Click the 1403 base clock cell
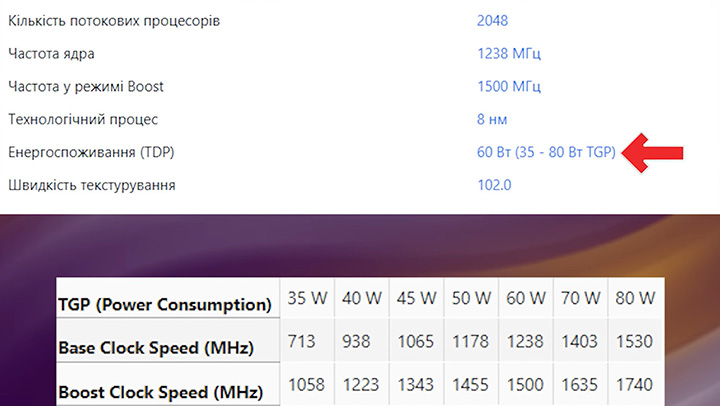The height and width of the screenshot is (406, 720). click(581, 343)
